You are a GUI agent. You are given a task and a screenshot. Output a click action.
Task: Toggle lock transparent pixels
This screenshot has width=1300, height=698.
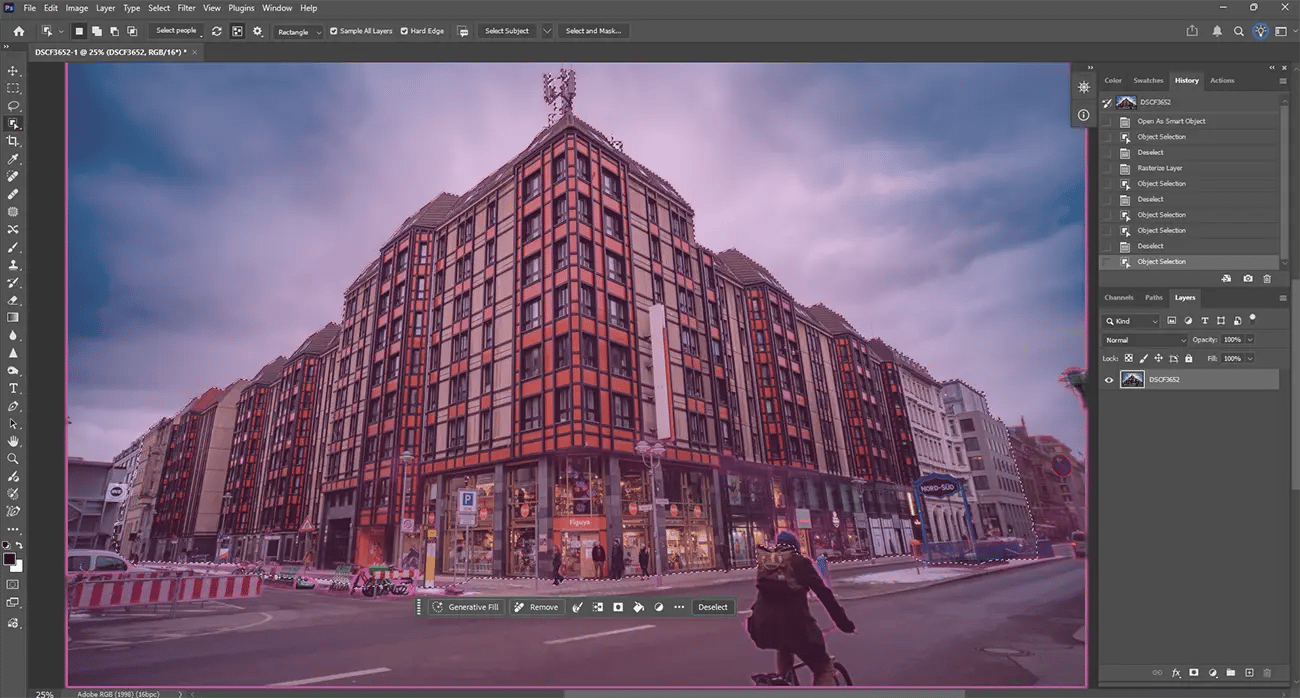1128,358
